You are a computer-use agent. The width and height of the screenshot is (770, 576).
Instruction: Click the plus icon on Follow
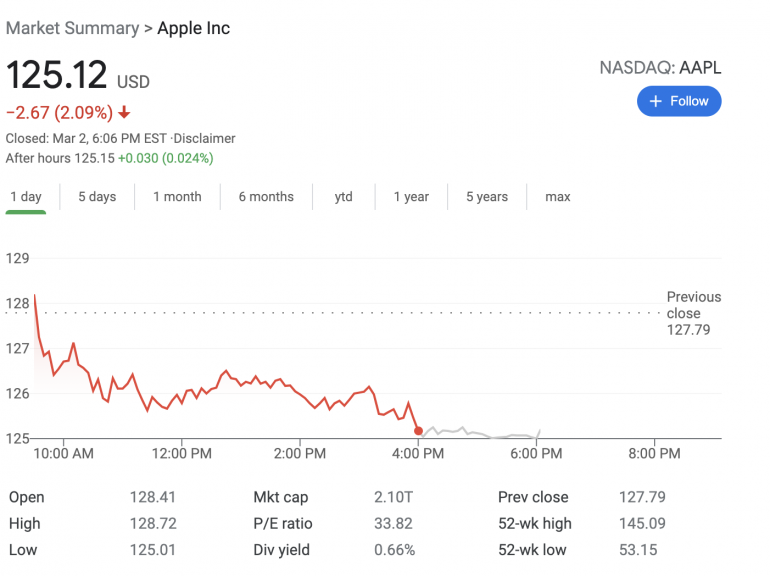[656, 101]
